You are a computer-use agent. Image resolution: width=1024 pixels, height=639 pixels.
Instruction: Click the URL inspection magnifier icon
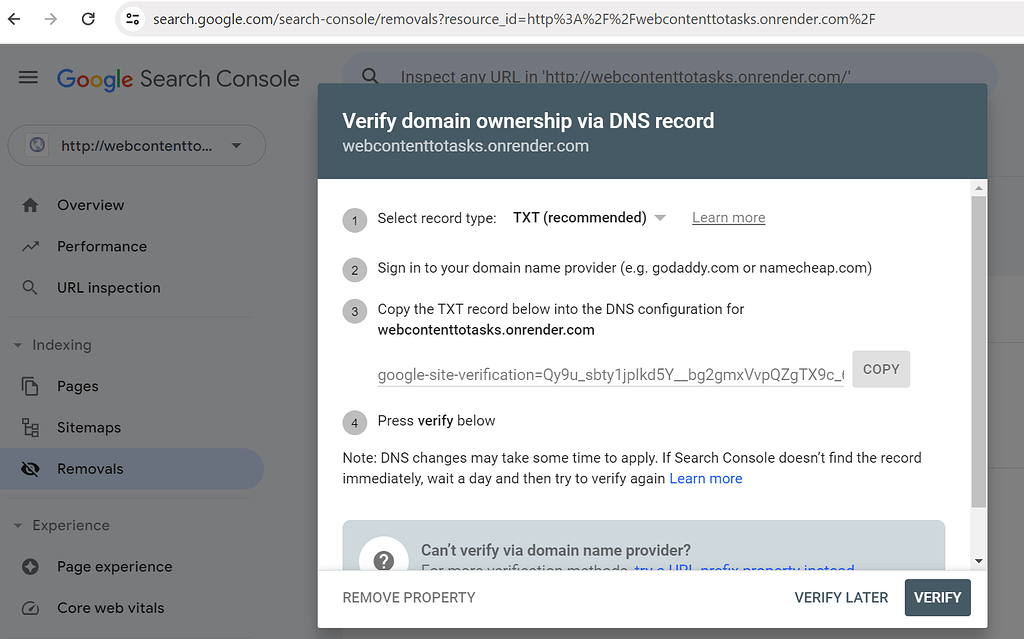coord(30,287)
